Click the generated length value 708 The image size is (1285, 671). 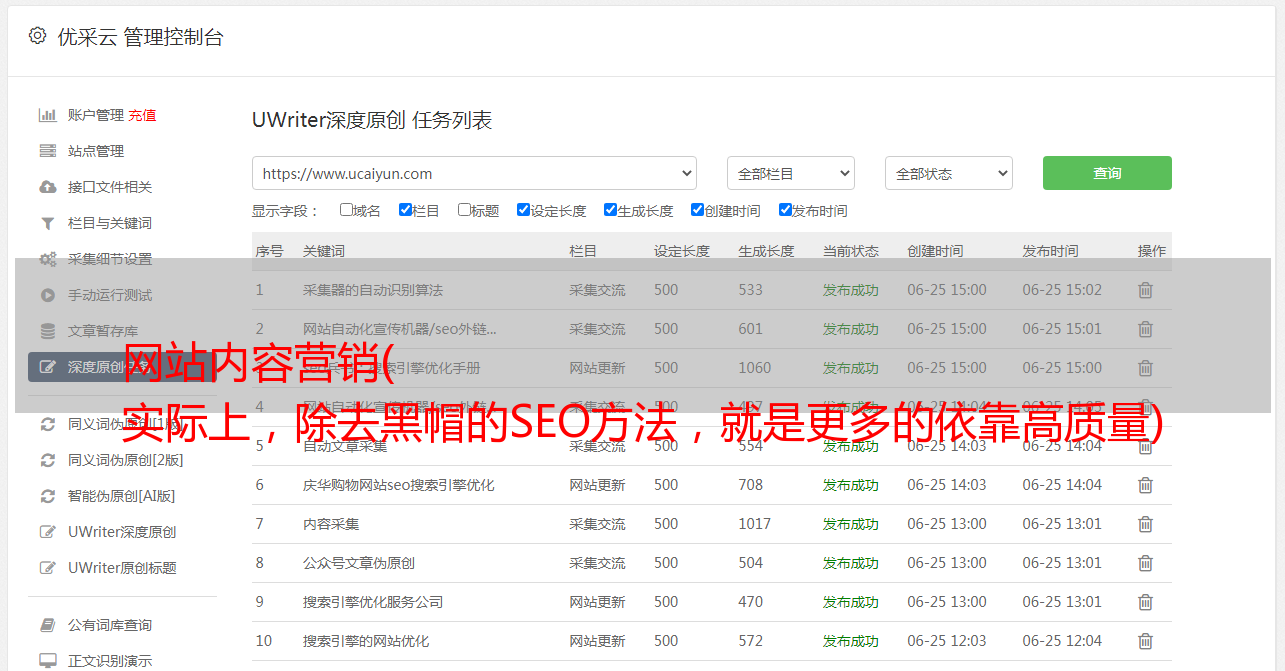(751, 485)
